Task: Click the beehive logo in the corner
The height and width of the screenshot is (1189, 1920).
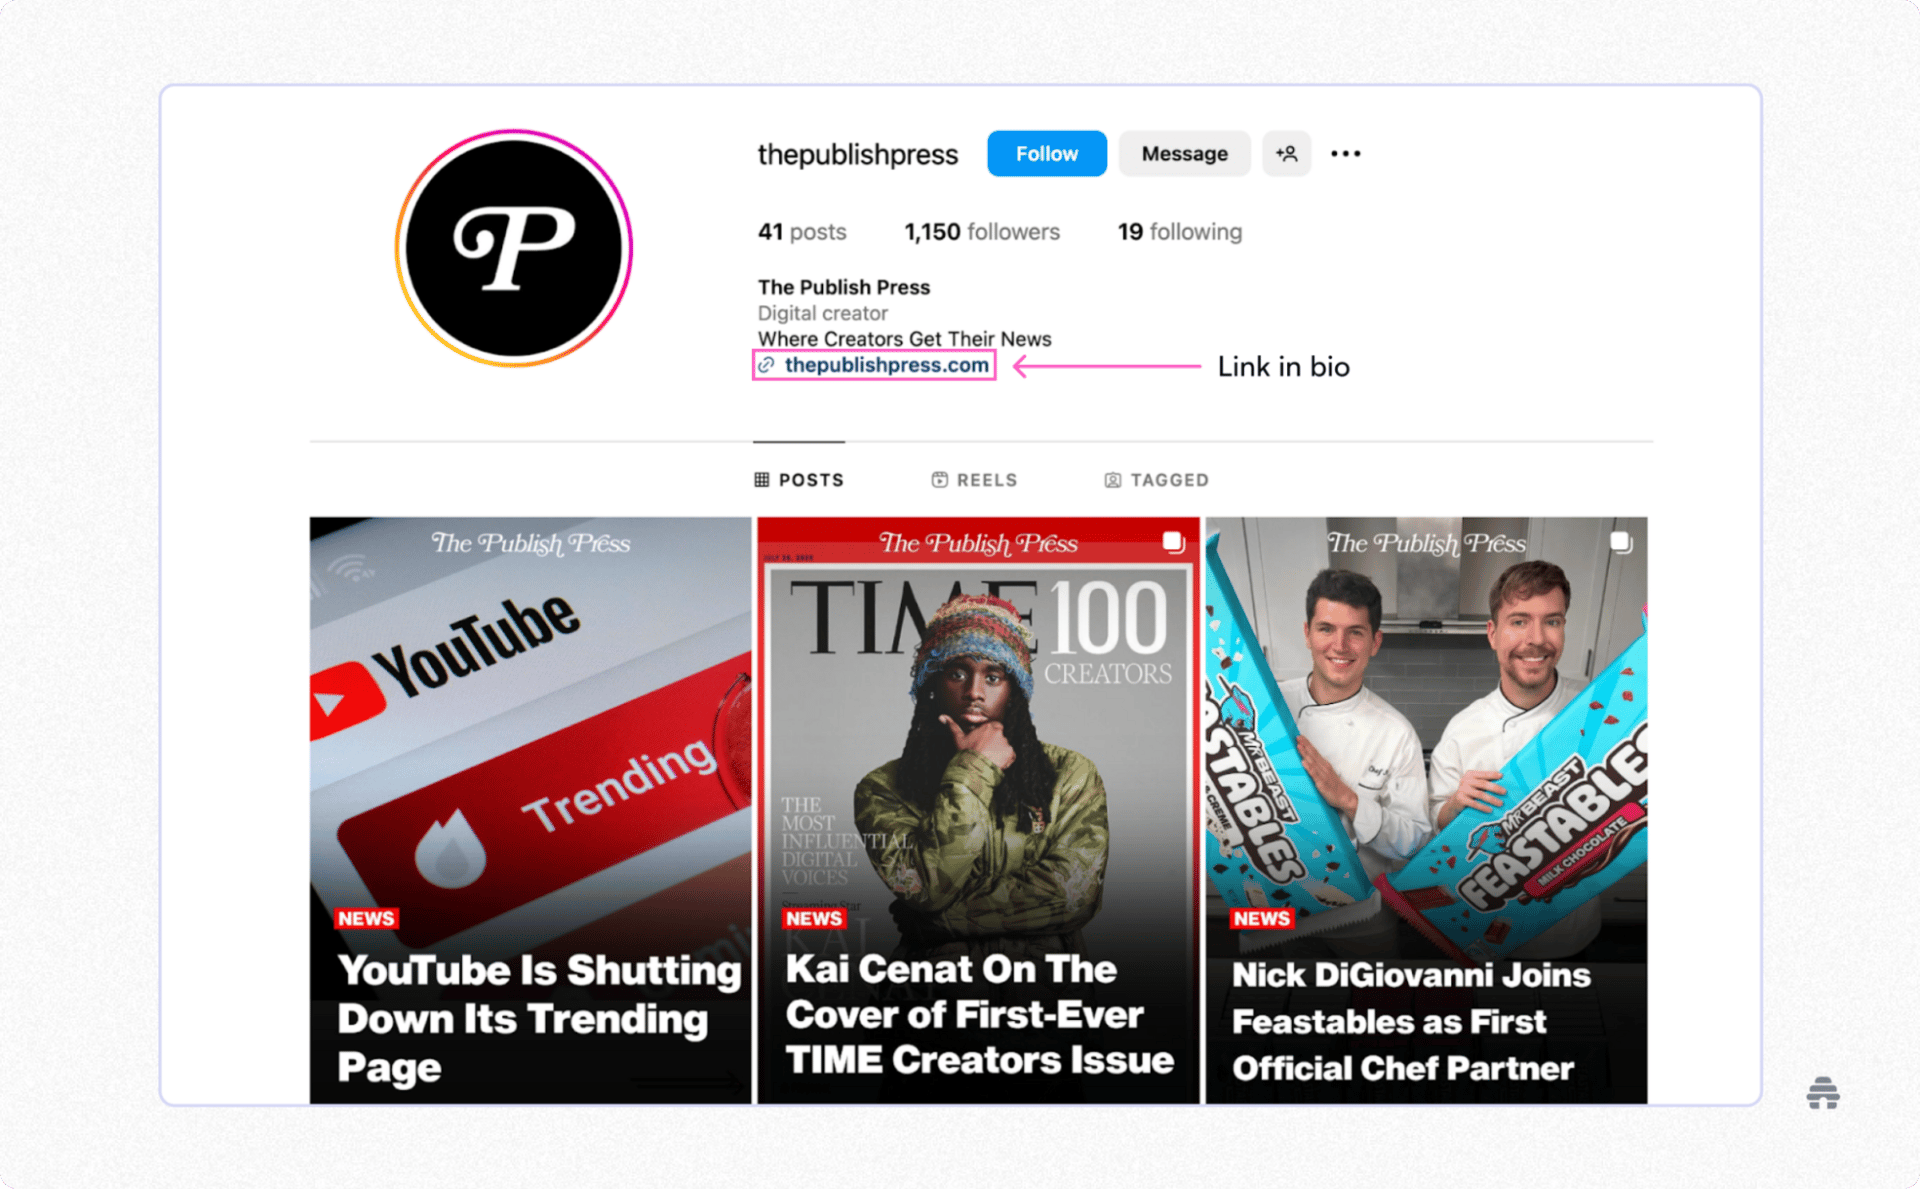Action: 1823,1092
